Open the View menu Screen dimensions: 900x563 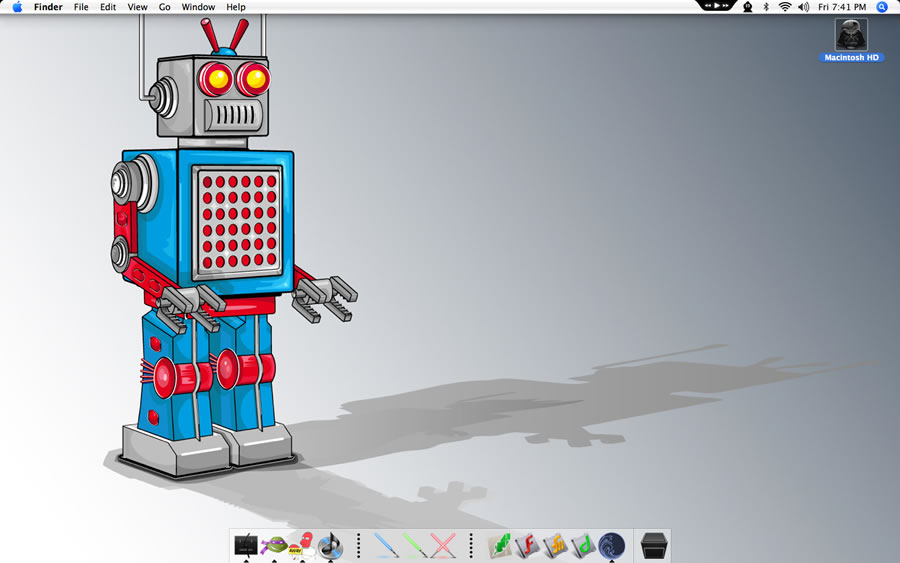point(137,7)
